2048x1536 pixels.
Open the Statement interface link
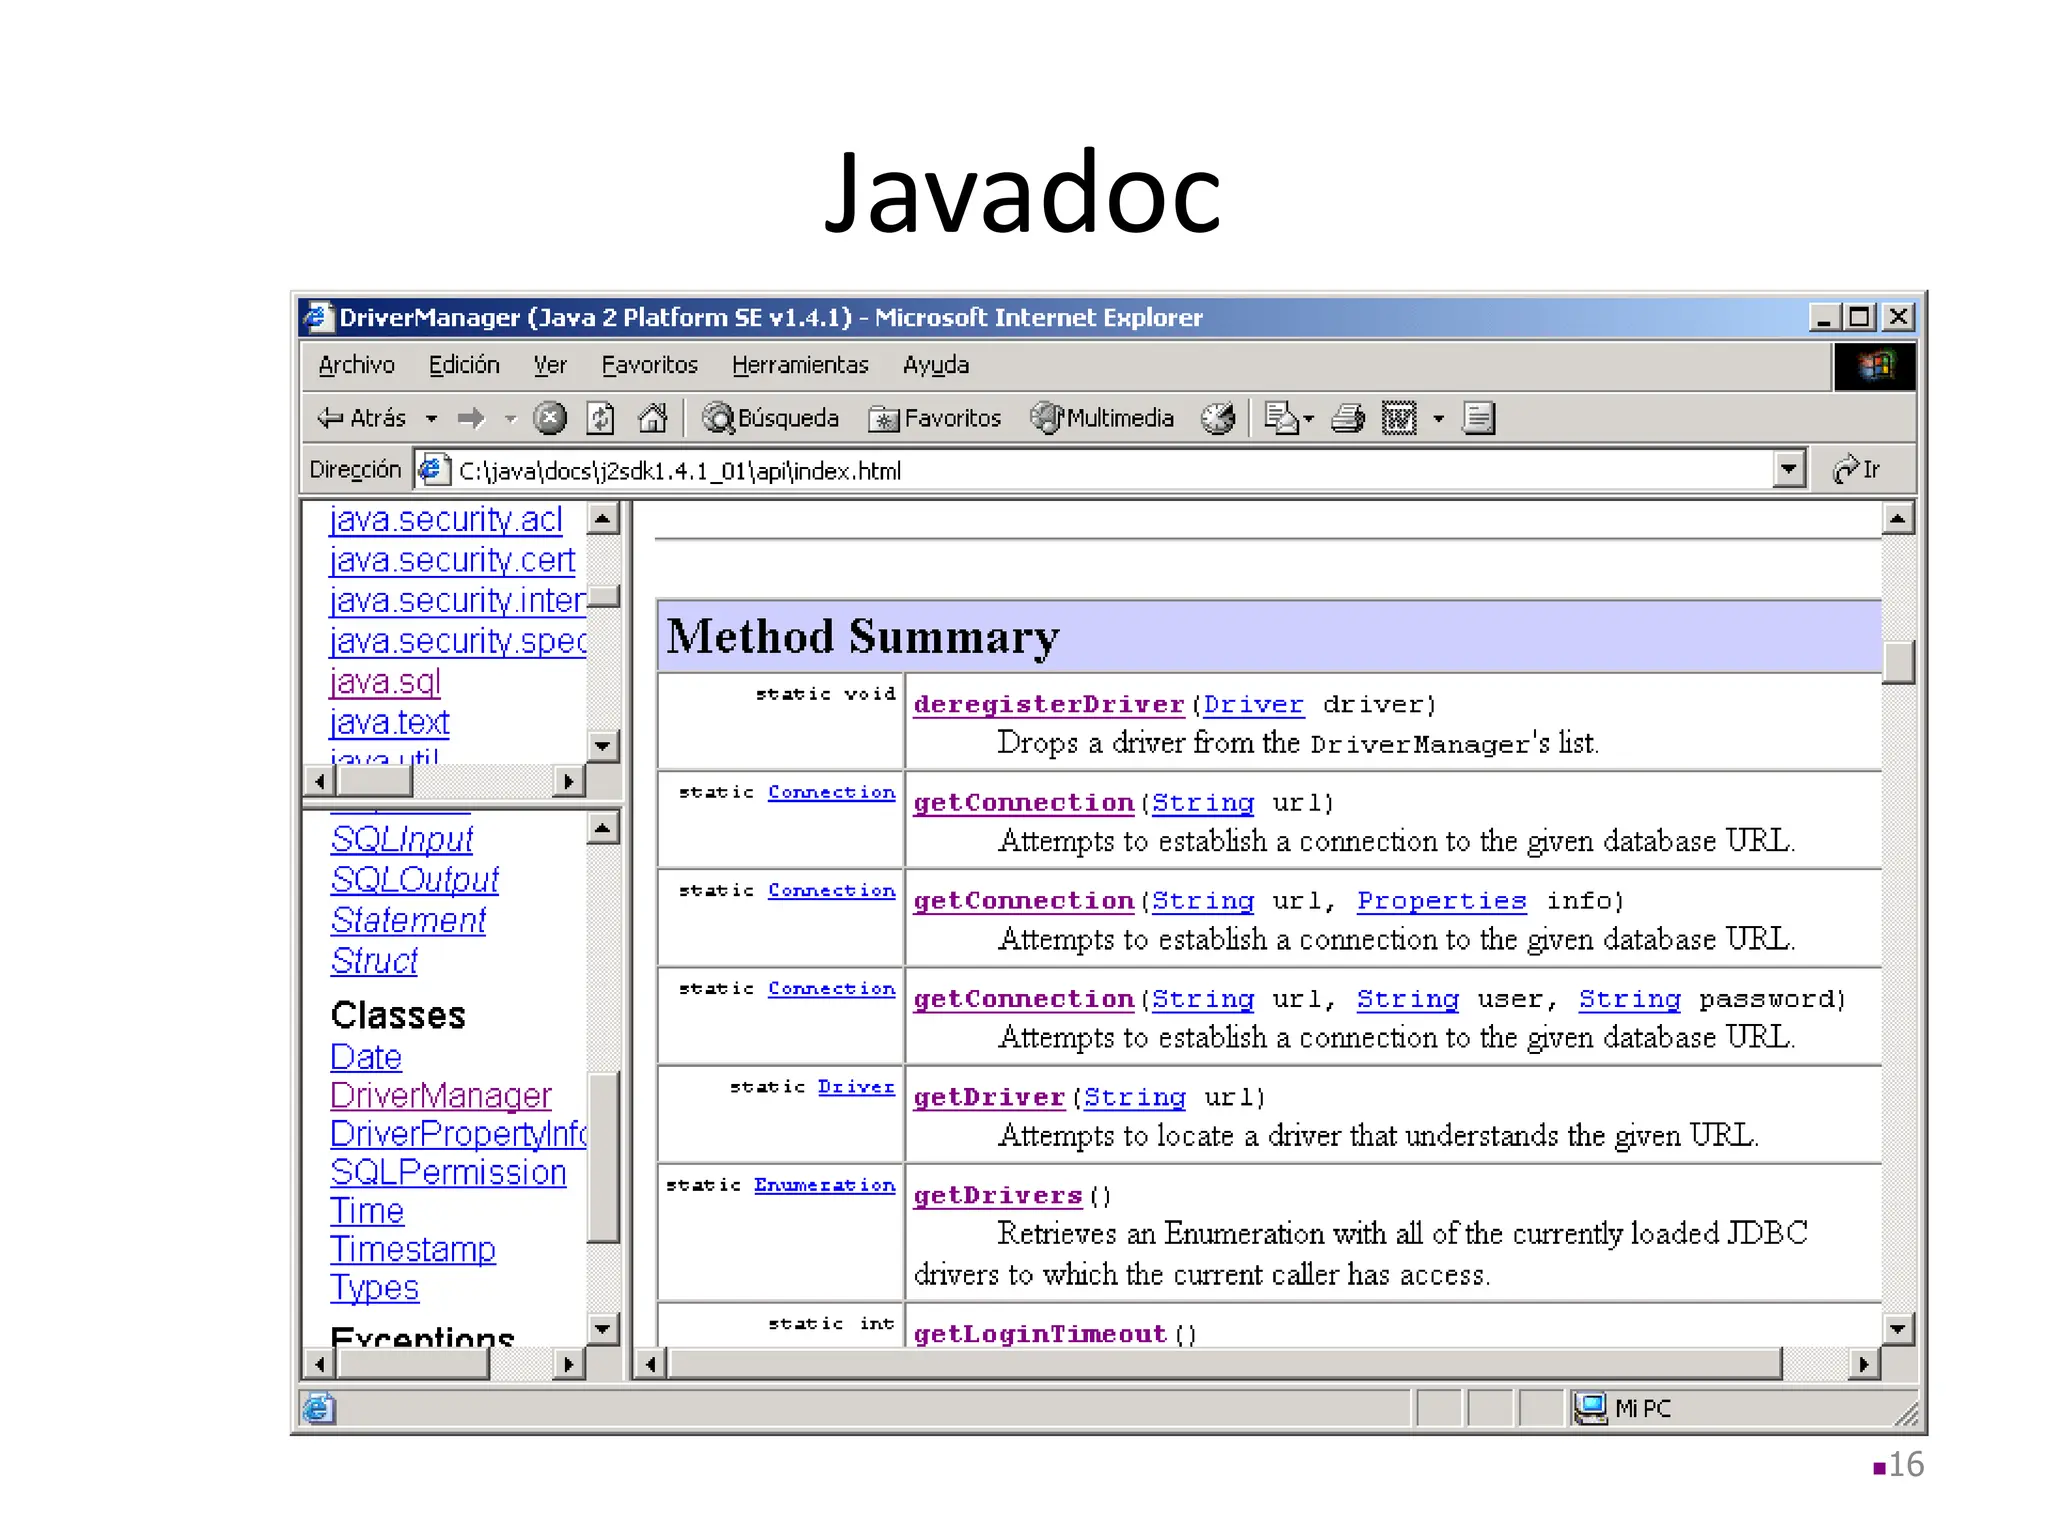409,920
